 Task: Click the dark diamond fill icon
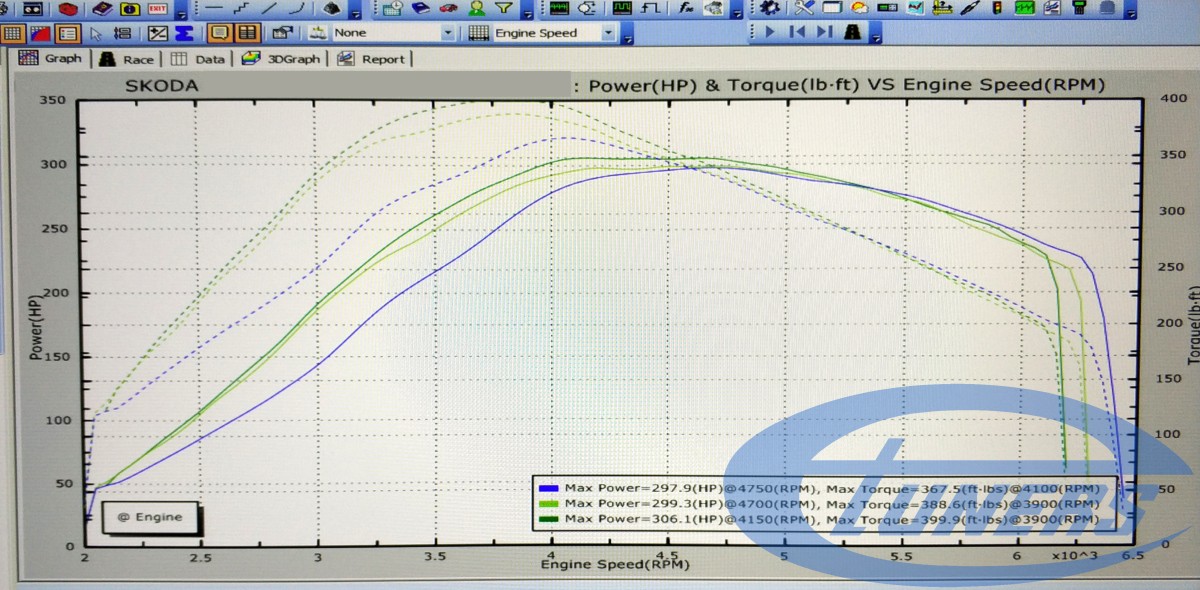coord(330,8)
